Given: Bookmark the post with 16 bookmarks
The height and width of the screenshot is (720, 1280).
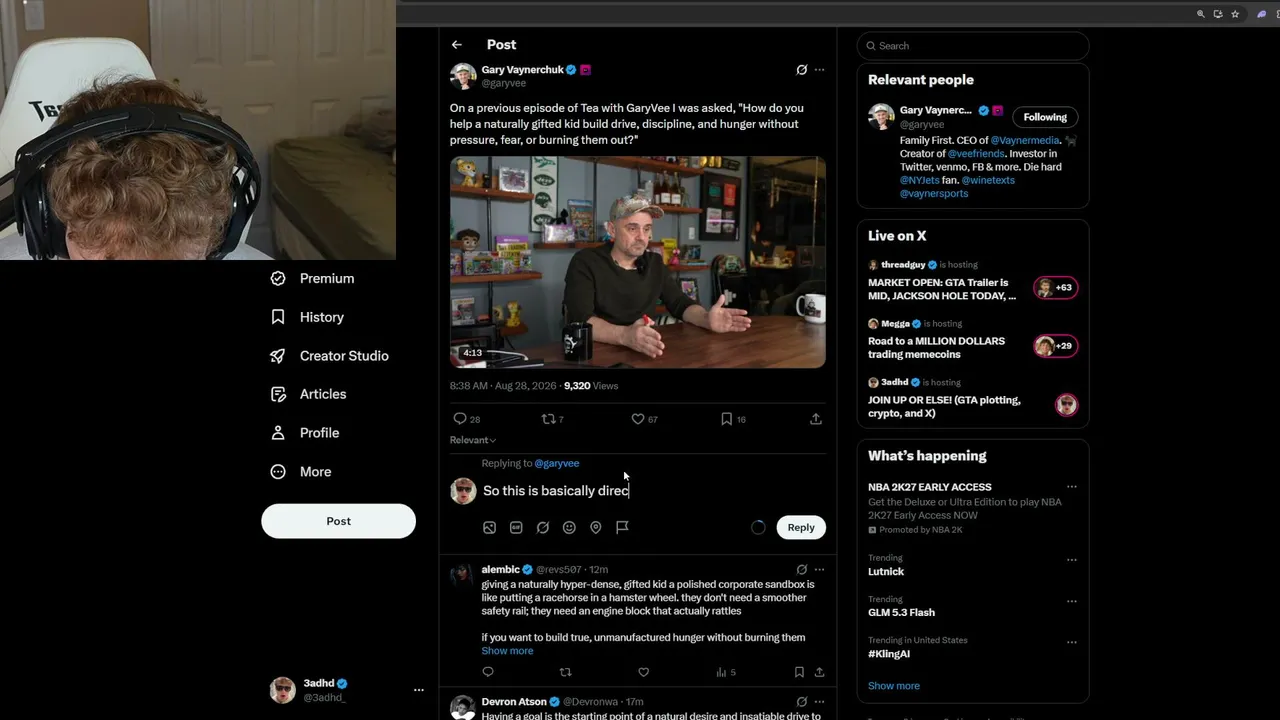Looking at the screenshot, I should 726,419.
